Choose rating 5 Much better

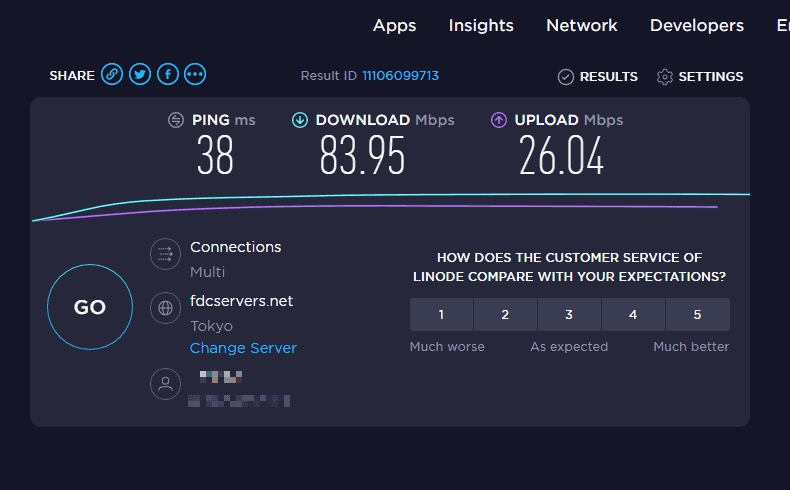pyautogui.click(x=697, y=314)
